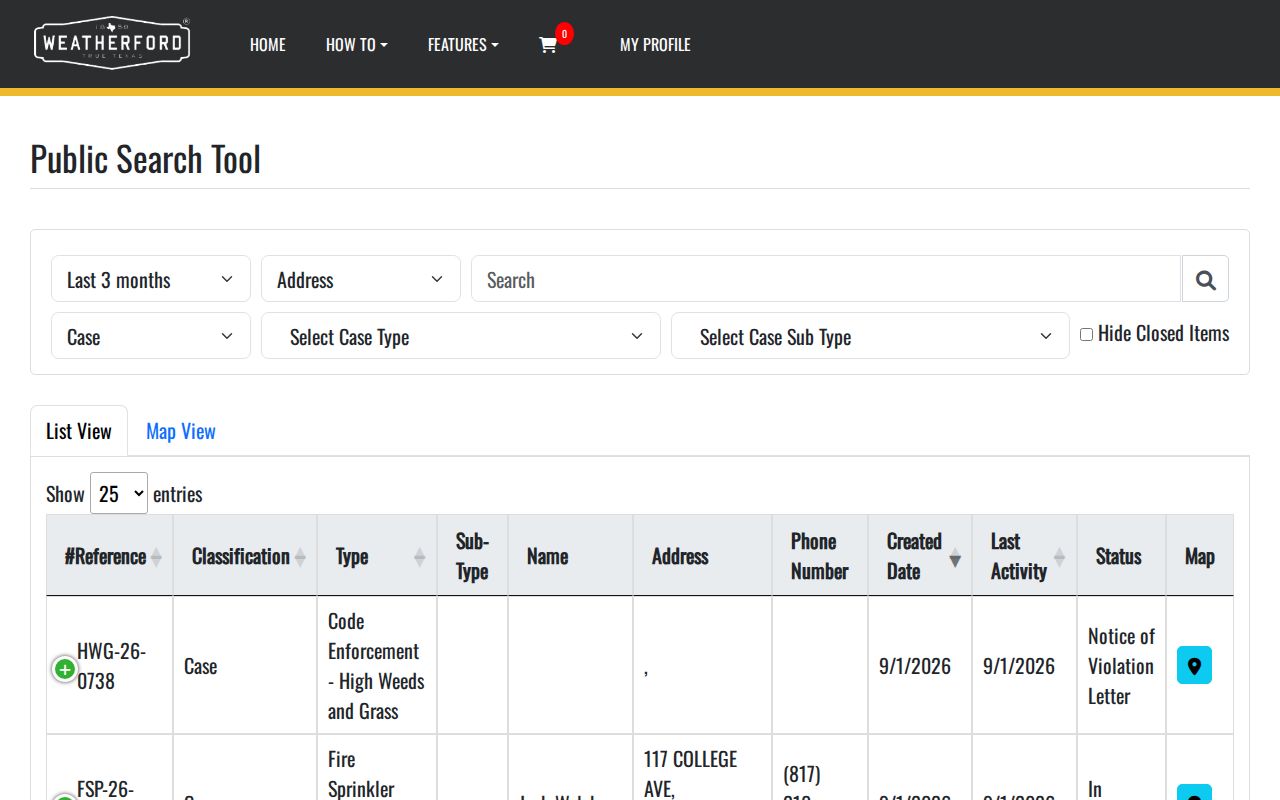Image resolution: width=1280 pixels, height=800 pixels.
Task: Sort by Last Activity arrows
Action: click(x=1060, y=557)
